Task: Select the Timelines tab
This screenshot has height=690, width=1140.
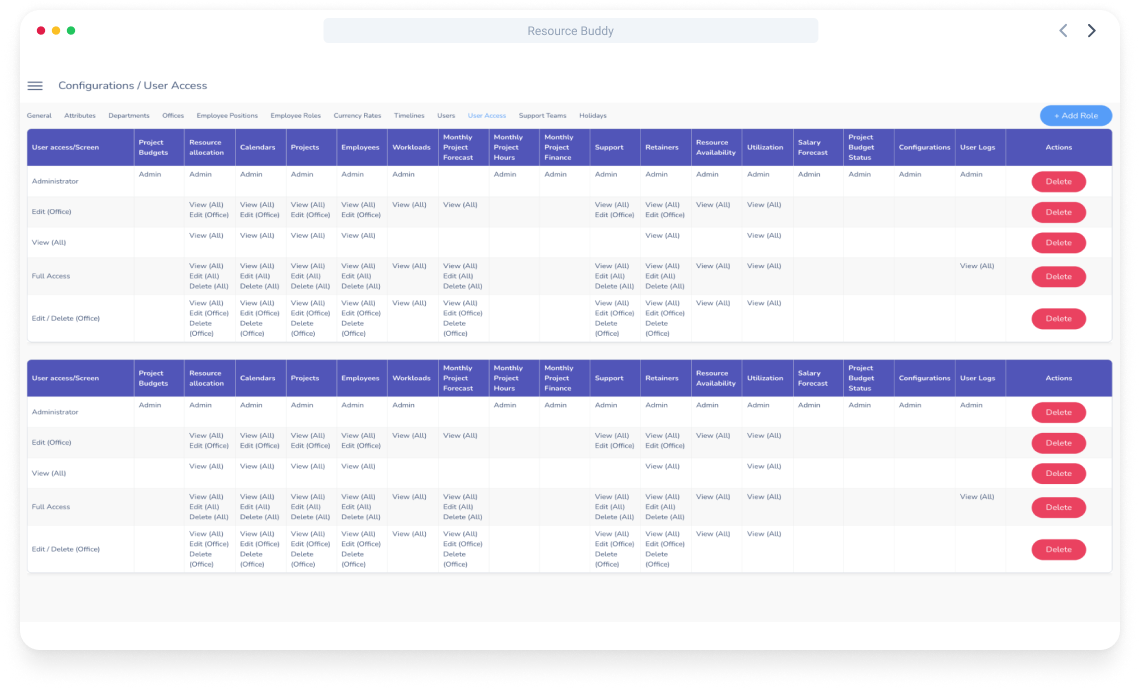Action: coord(409,116)
